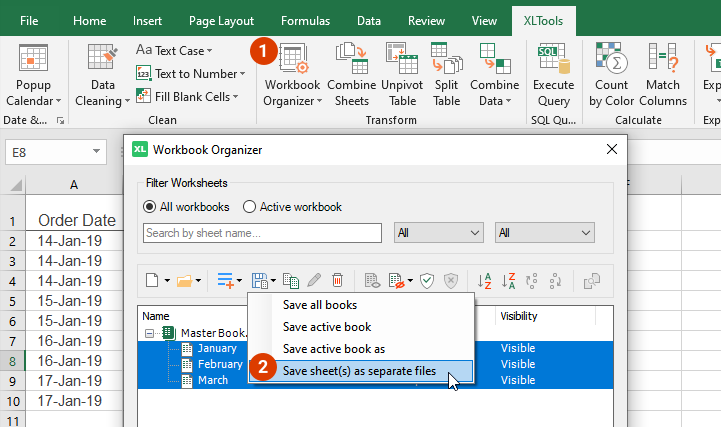Screen dimensions: 721x427
Task: Click the show sheet eye icon
Action: click(x=372, y=280)
